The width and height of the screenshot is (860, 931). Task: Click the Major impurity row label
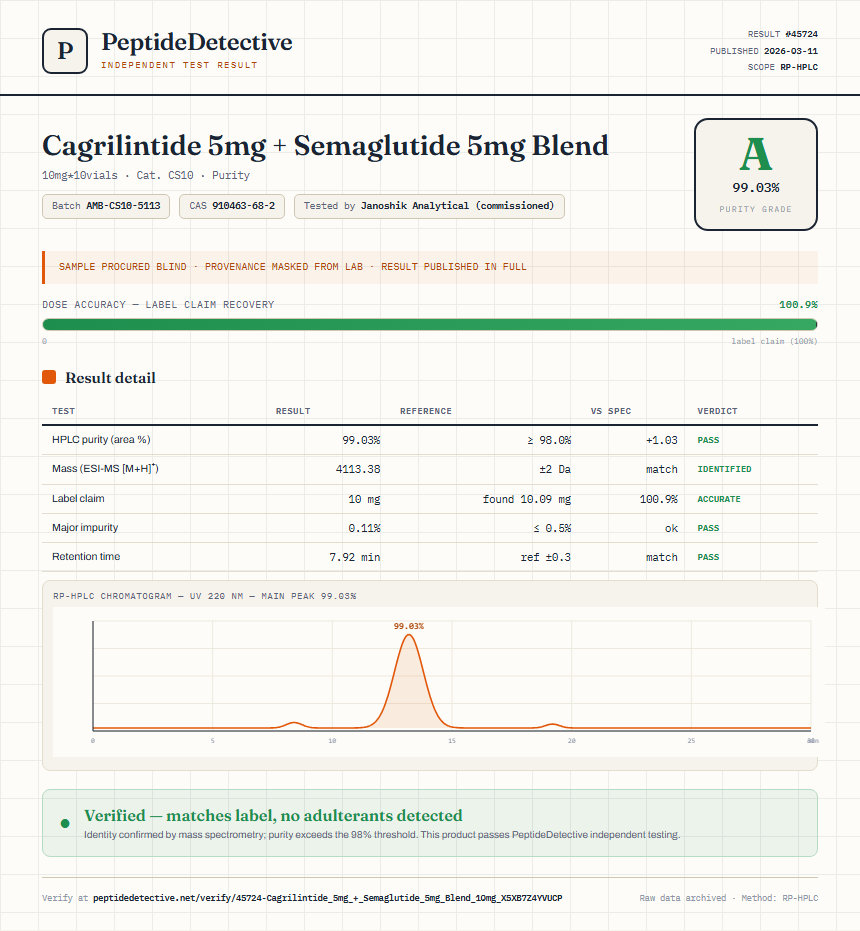85,527
